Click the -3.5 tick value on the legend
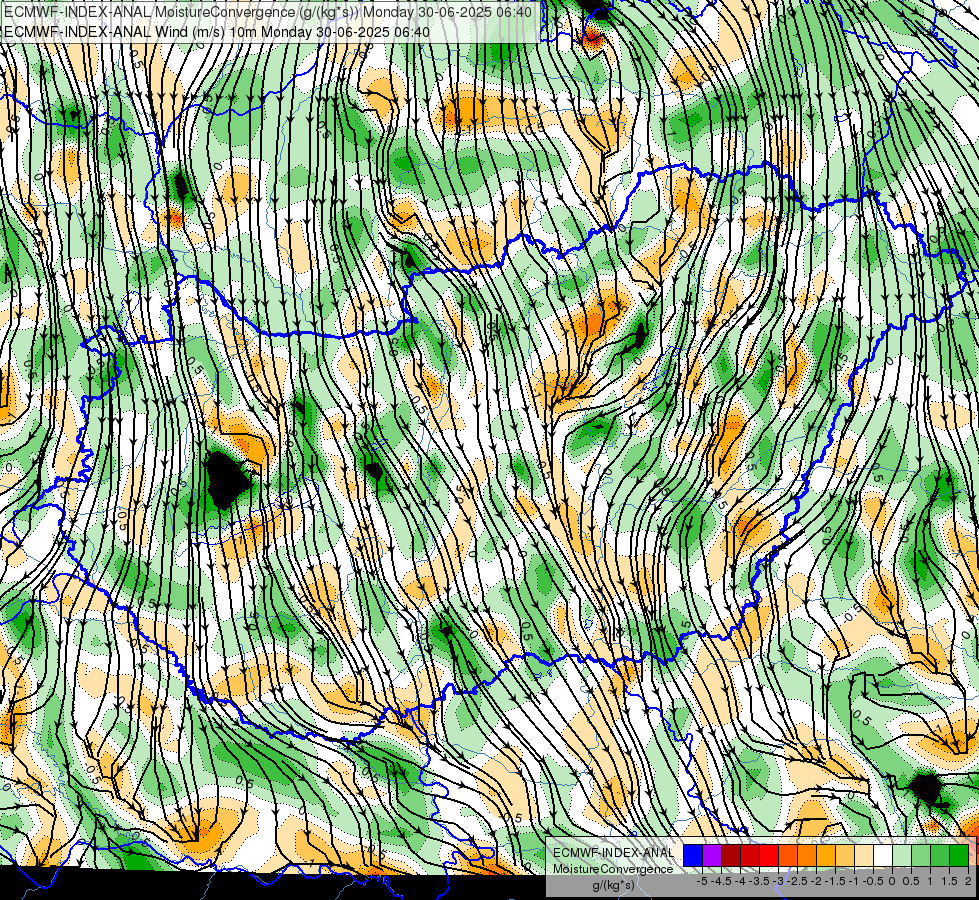 click(x=758, y=881)
